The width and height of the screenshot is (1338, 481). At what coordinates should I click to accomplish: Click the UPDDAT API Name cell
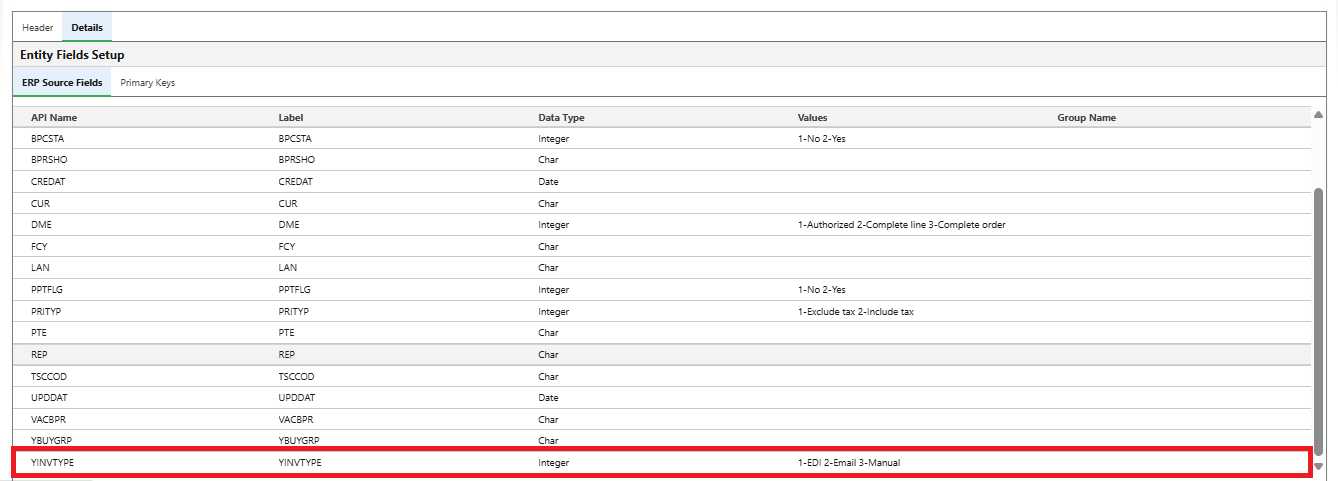point(49,398)
